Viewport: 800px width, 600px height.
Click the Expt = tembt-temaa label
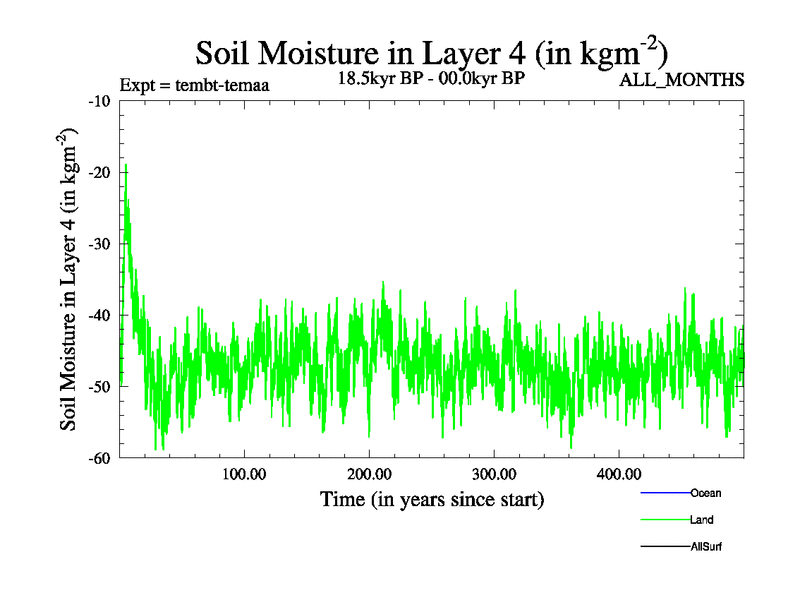point(194,85)
